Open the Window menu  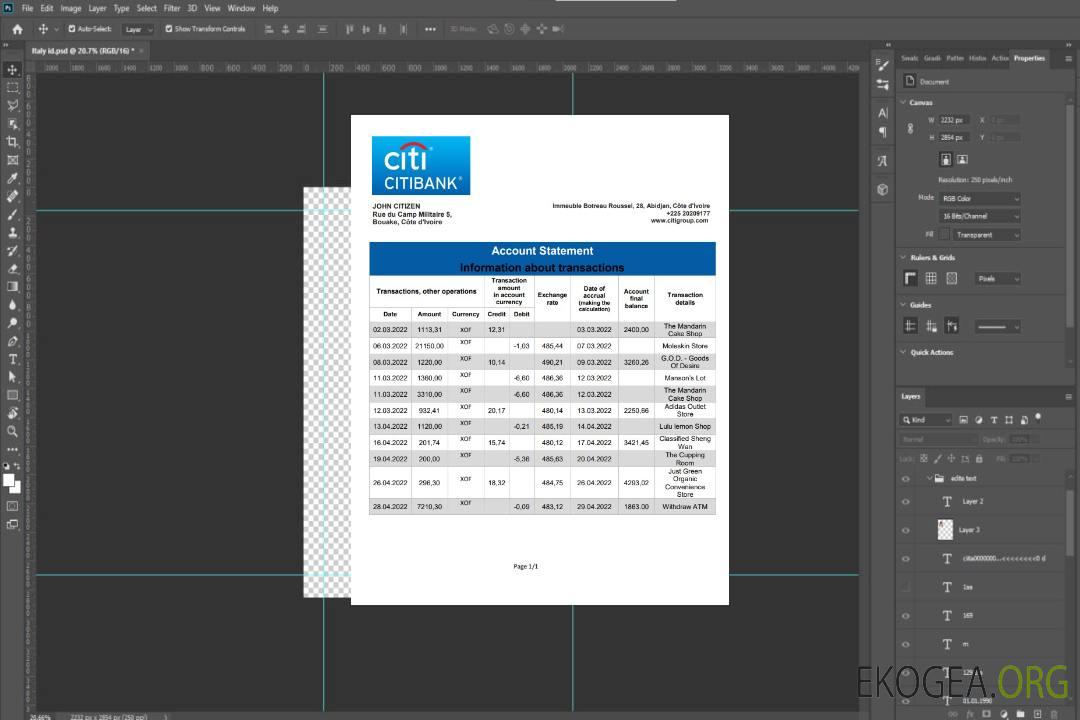click(241, 8)
